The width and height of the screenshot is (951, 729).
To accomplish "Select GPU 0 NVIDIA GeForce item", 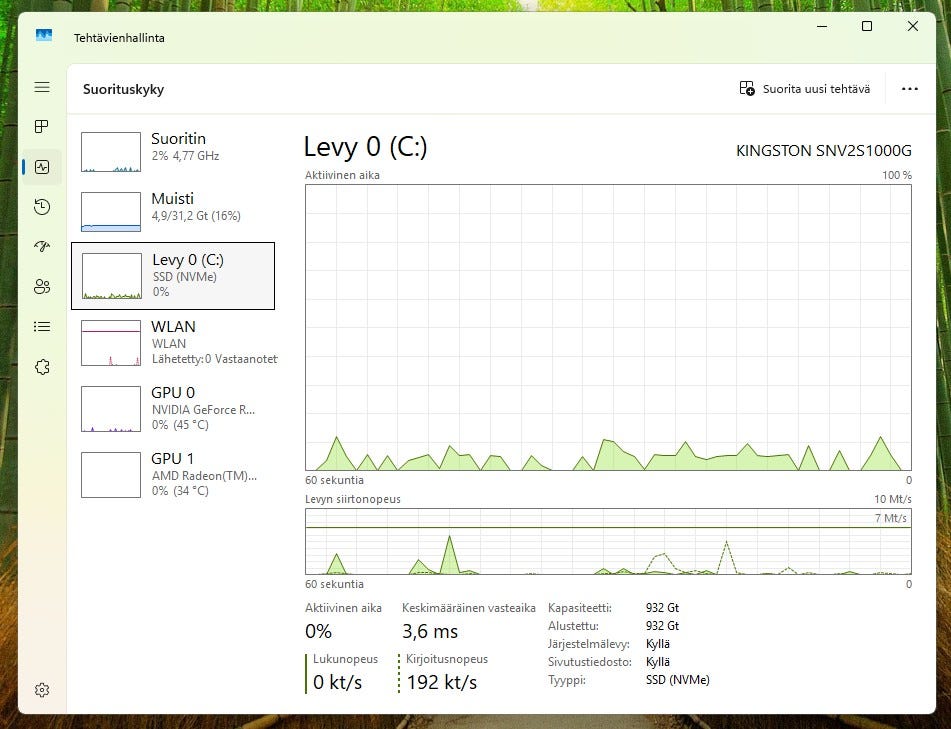I will (x=173, y=409).
